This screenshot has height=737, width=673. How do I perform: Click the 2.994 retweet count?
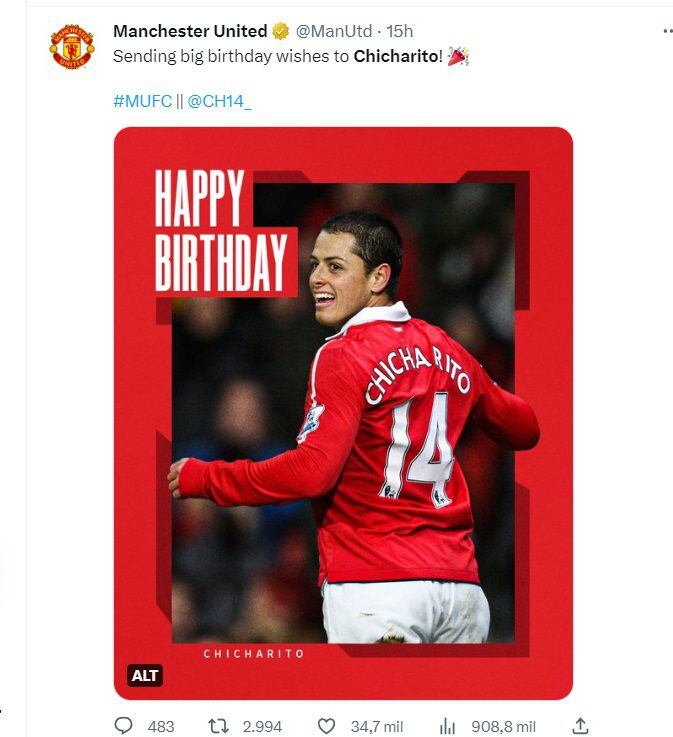tap(262, 727)
